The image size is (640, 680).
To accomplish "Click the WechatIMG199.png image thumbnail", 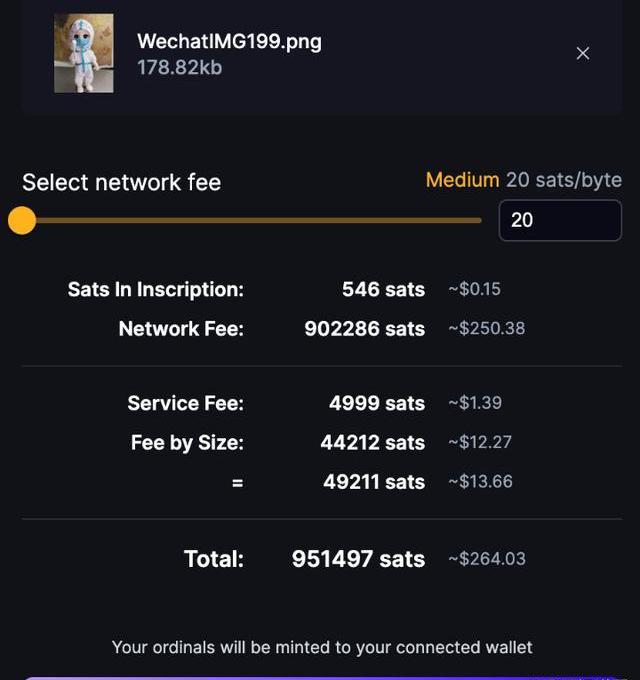I will point(83,53).
